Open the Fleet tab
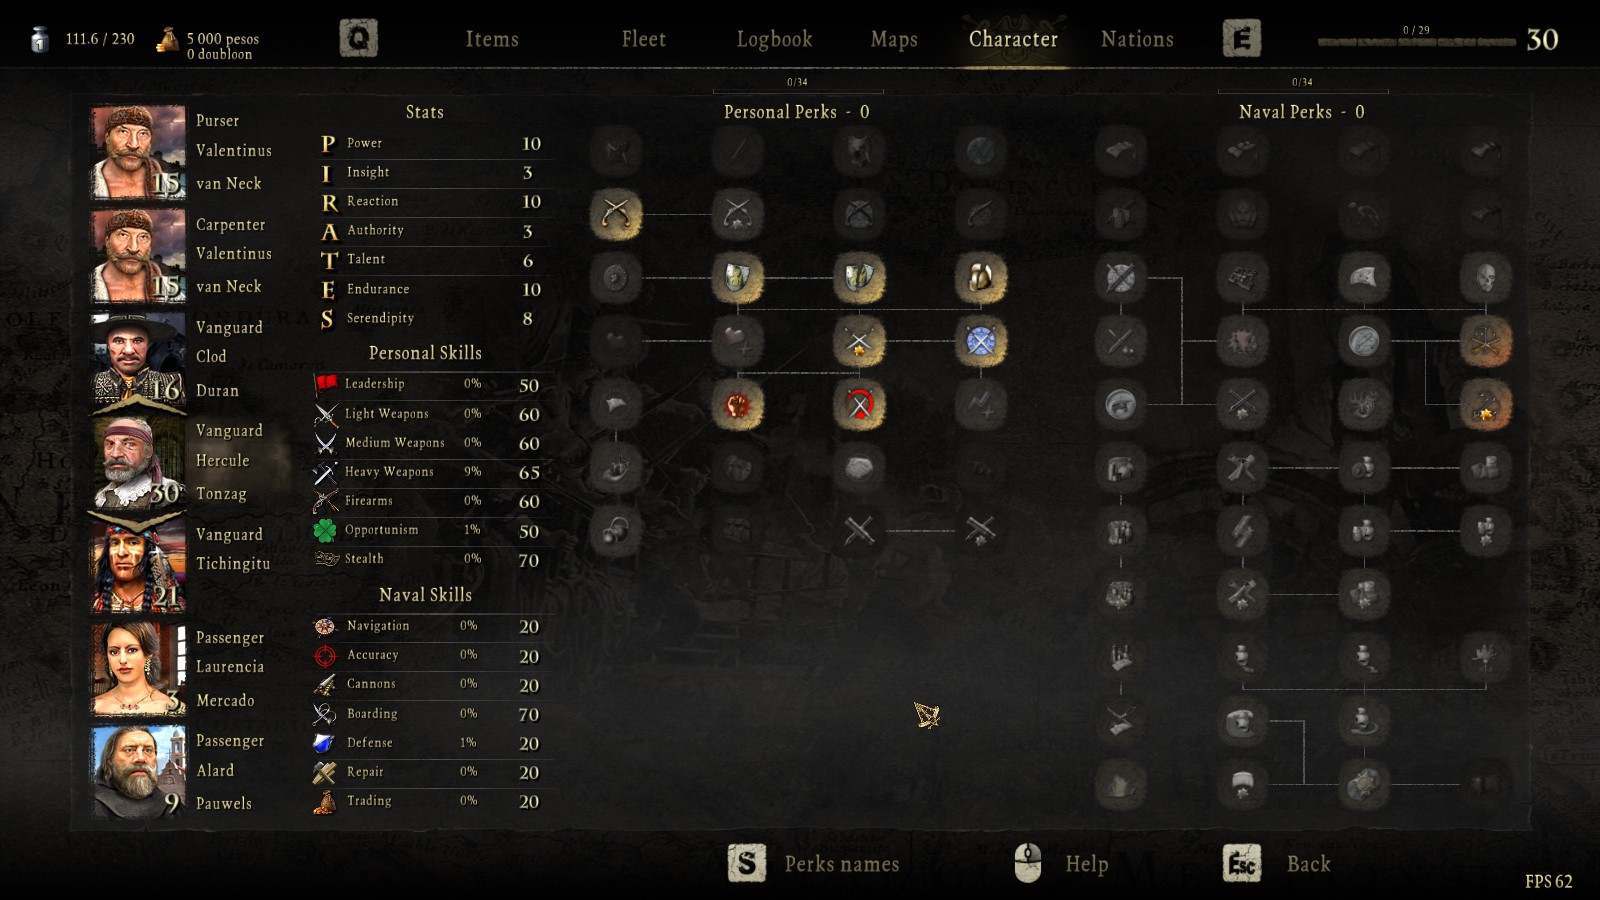Image resolution: width=1600 pixels, height=900 pixels. coord(643,39)
